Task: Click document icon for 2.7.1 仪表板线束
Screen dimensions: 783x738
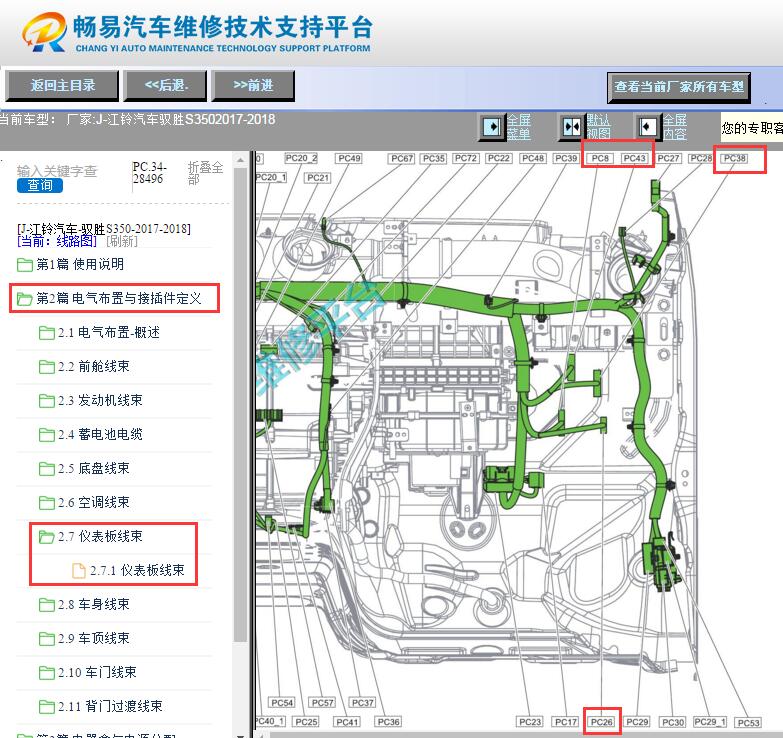Action: point(79,570)
